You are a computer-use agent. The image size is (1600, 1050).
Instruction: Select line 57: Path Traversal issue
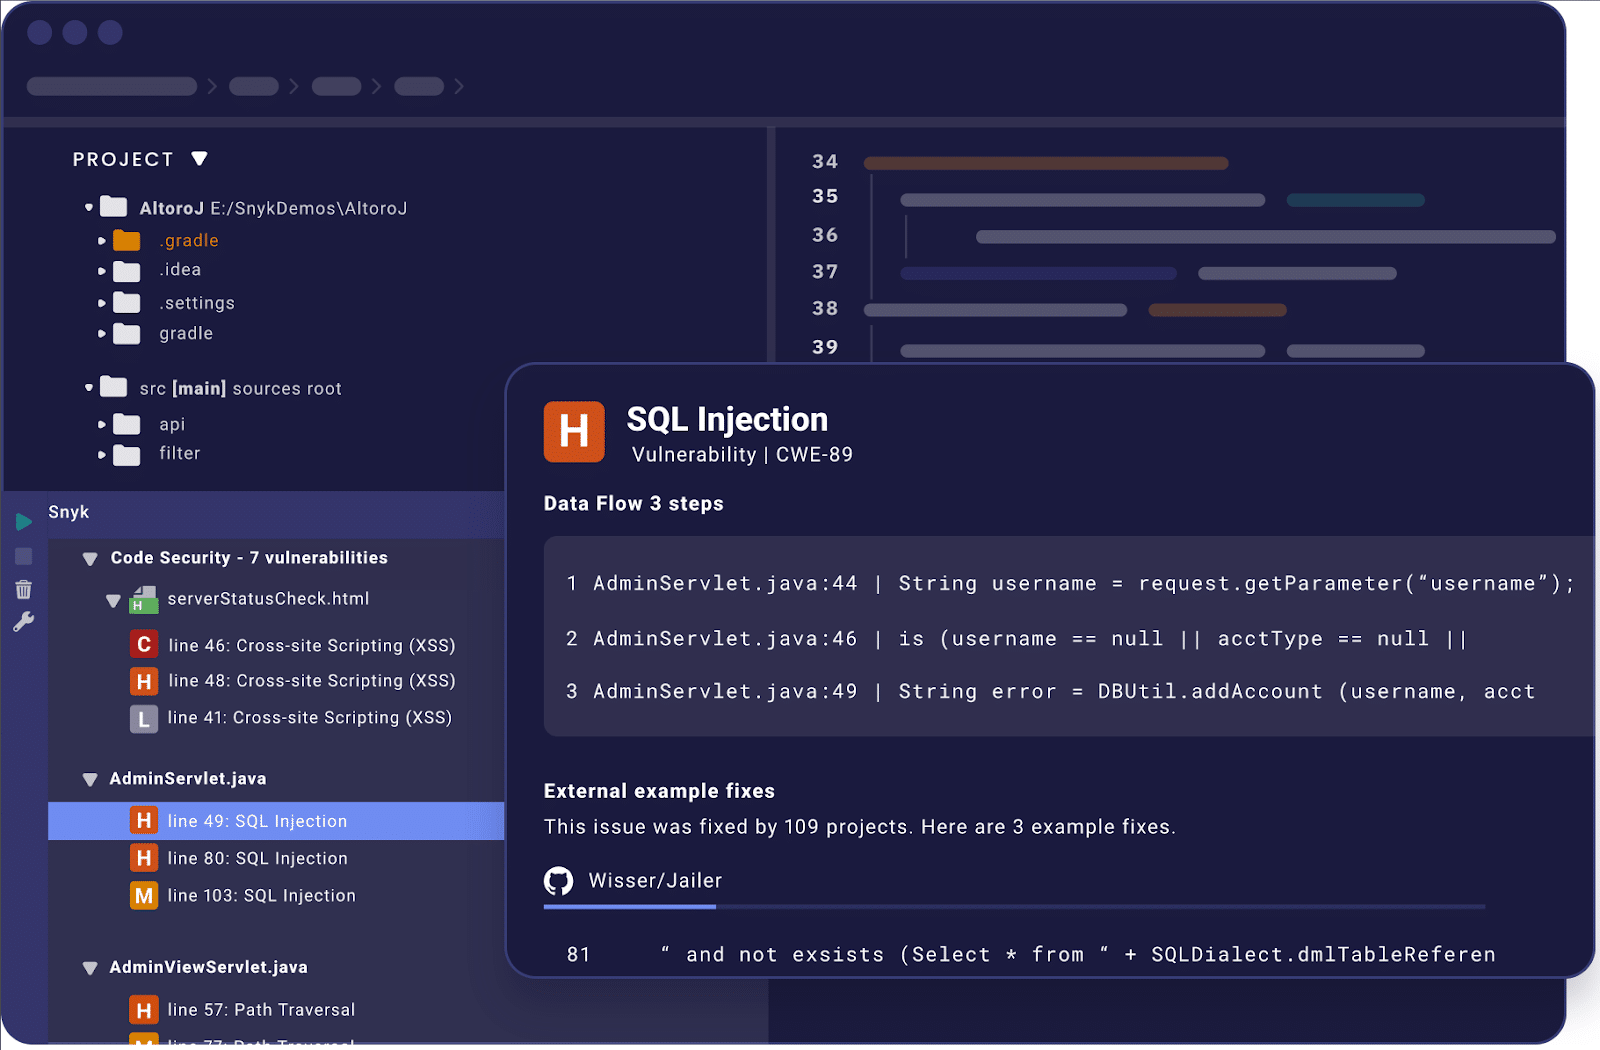(262, 1010)
